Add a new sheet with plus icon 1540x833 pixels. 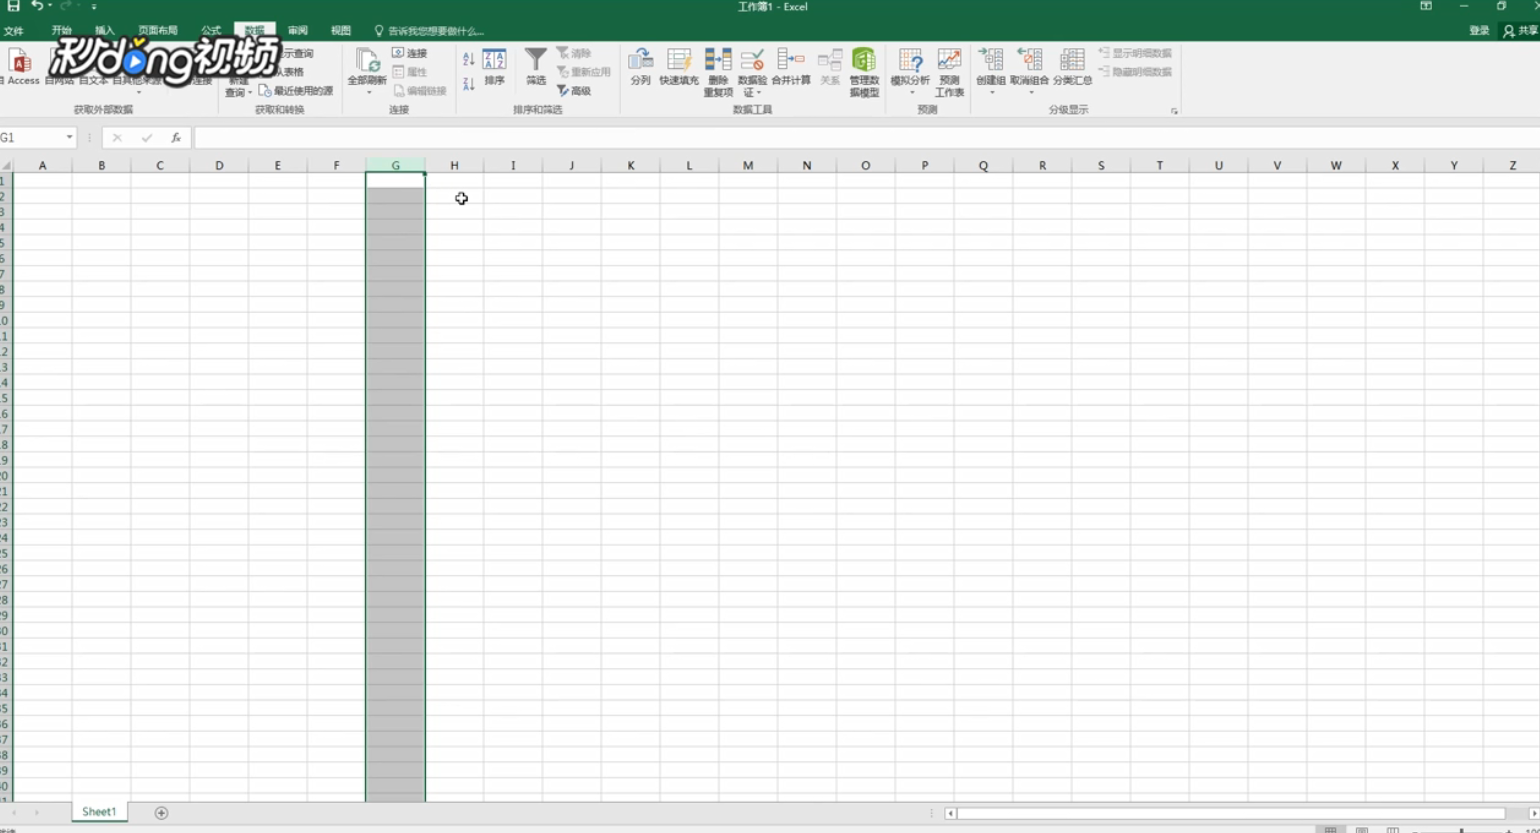(x=161, y=813)
